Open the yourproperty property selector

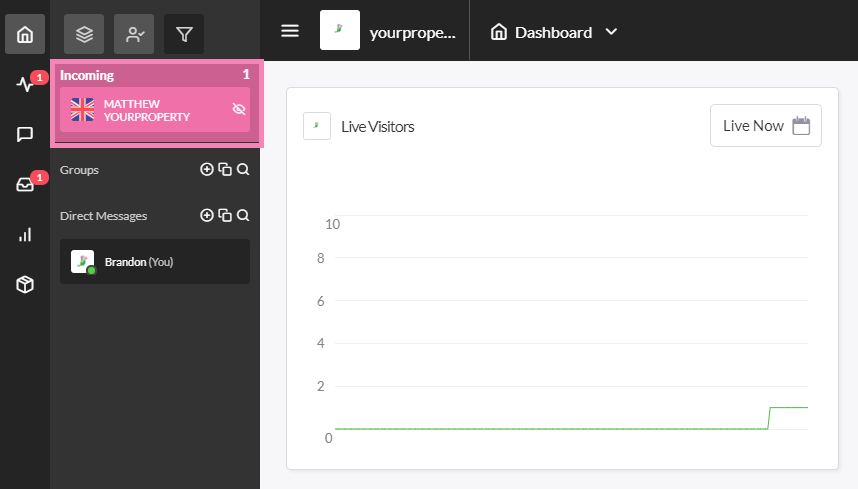[x=388, y=31]
